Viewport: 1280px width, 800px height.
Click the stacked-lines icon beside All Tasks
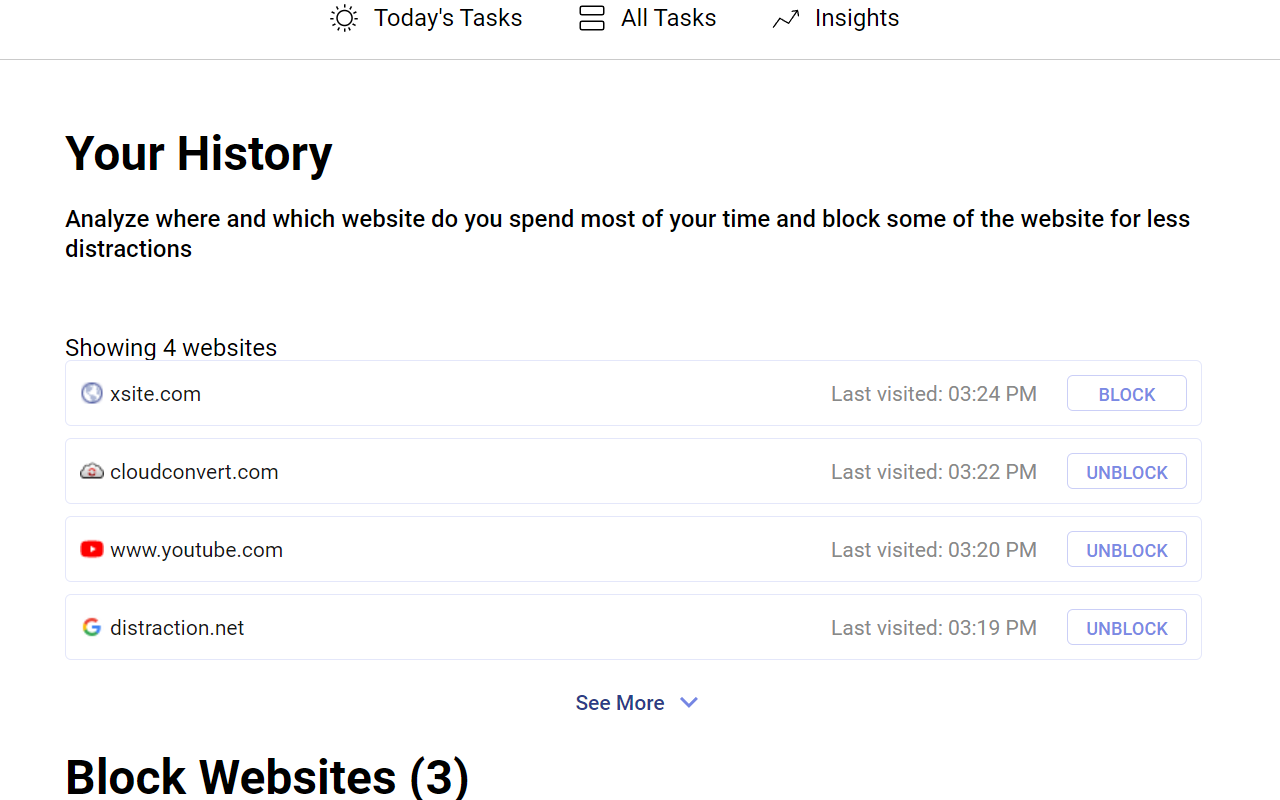click(x=591, y=18)
